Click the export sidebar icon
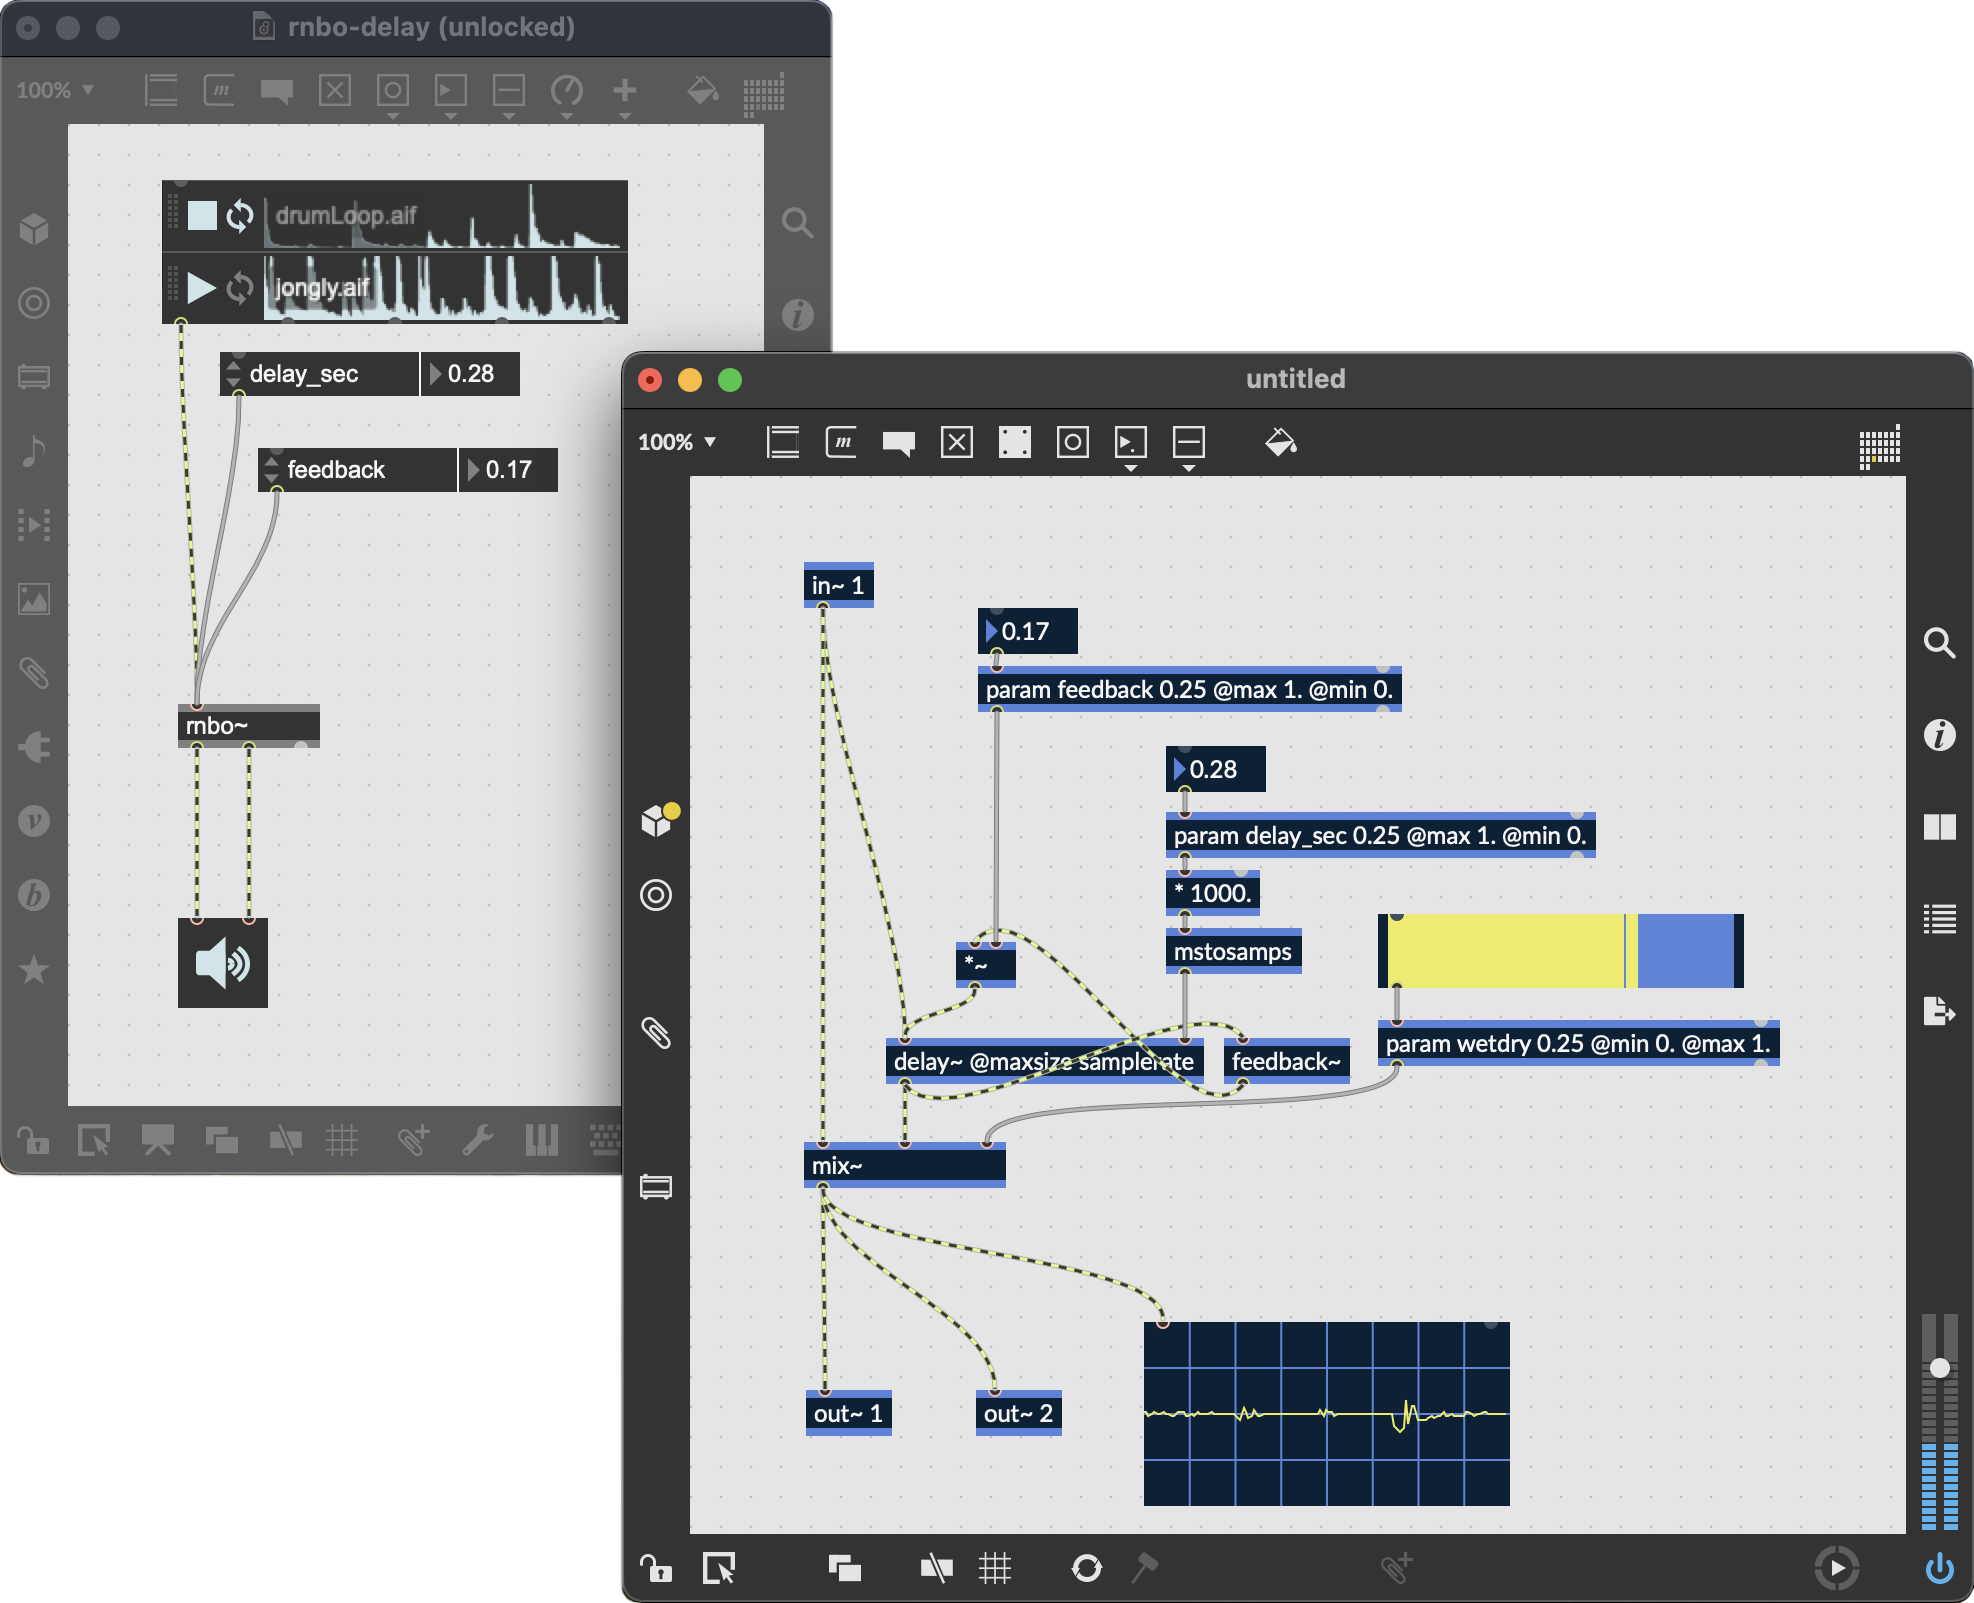The height and width of the screenshot is (1603, 1974). click(x=1939, y=1011)
